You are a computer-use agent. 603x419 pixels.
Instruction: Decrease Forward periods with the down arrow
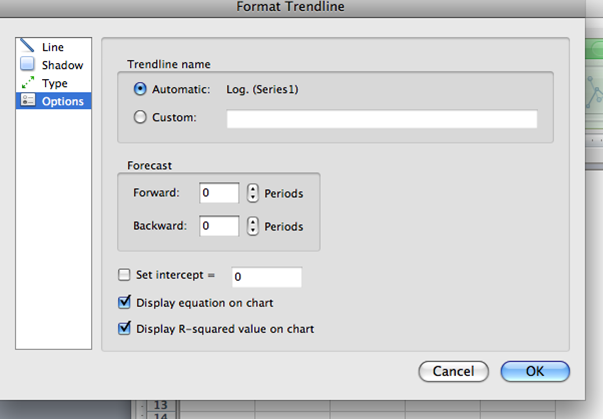253,197
